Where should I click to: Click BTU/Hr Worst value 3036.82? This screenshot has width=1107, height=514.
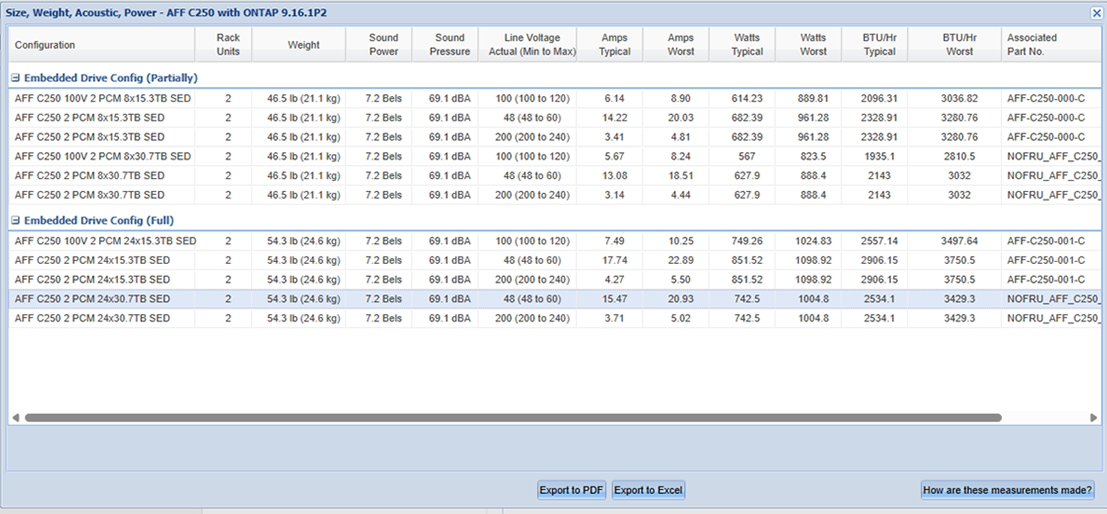click(959, 98)
